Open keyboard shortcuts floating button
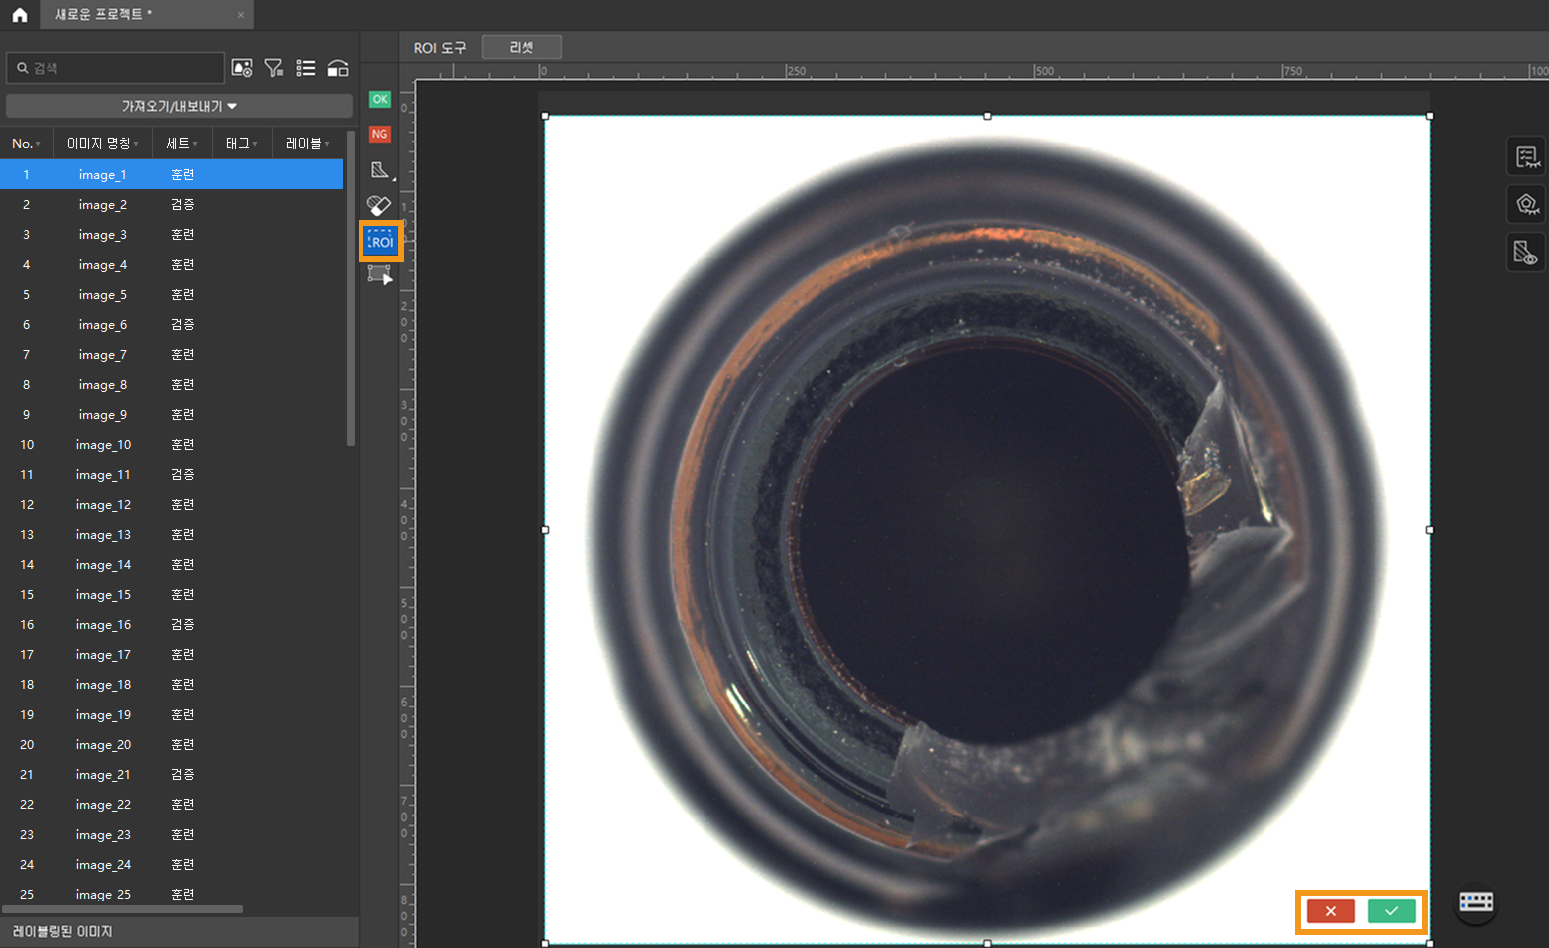 coord(1475,902)
